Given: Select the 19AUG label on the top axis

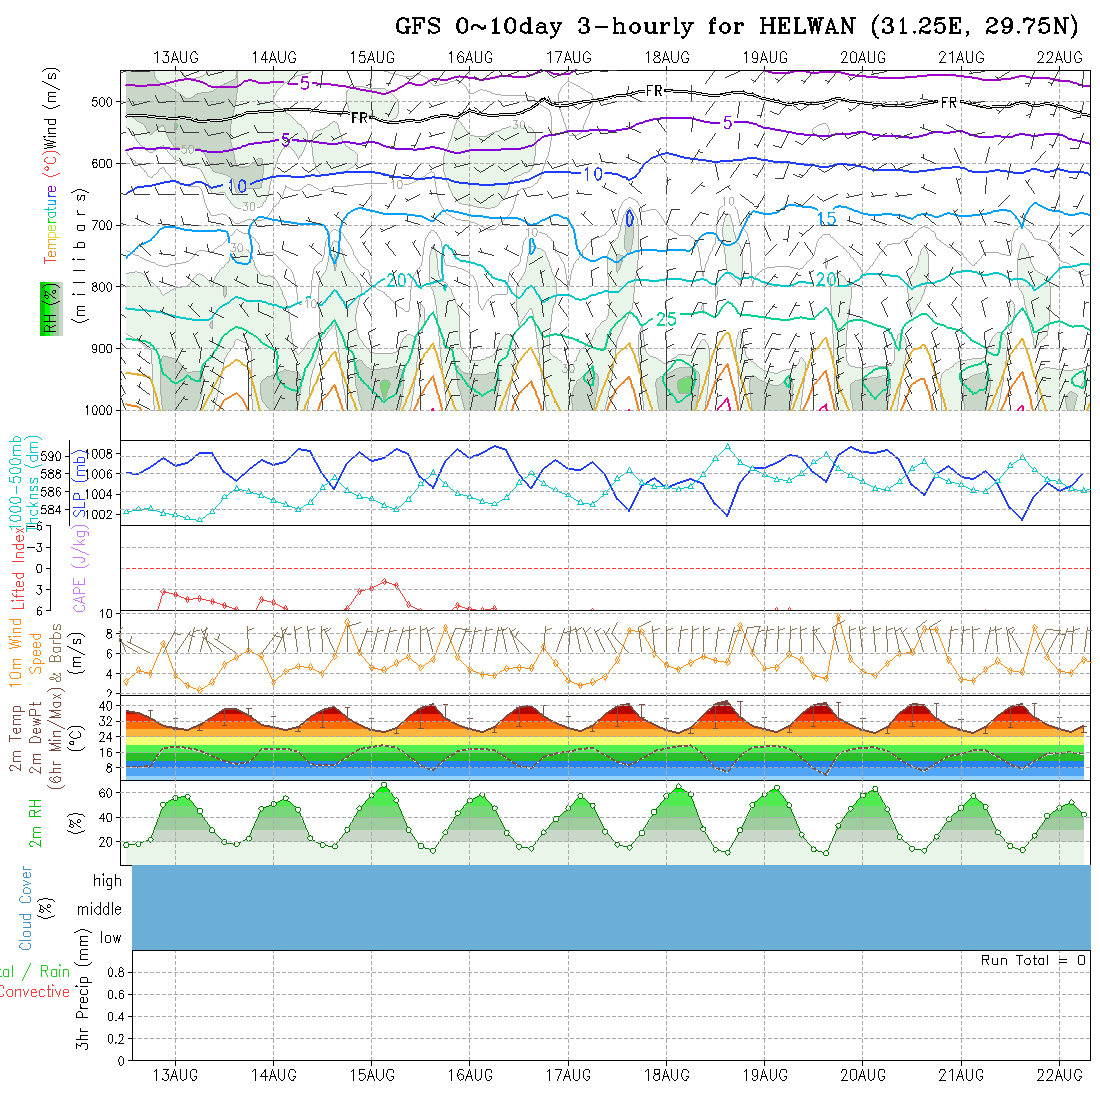Looking at the screenshot, I should click(765, 58).
